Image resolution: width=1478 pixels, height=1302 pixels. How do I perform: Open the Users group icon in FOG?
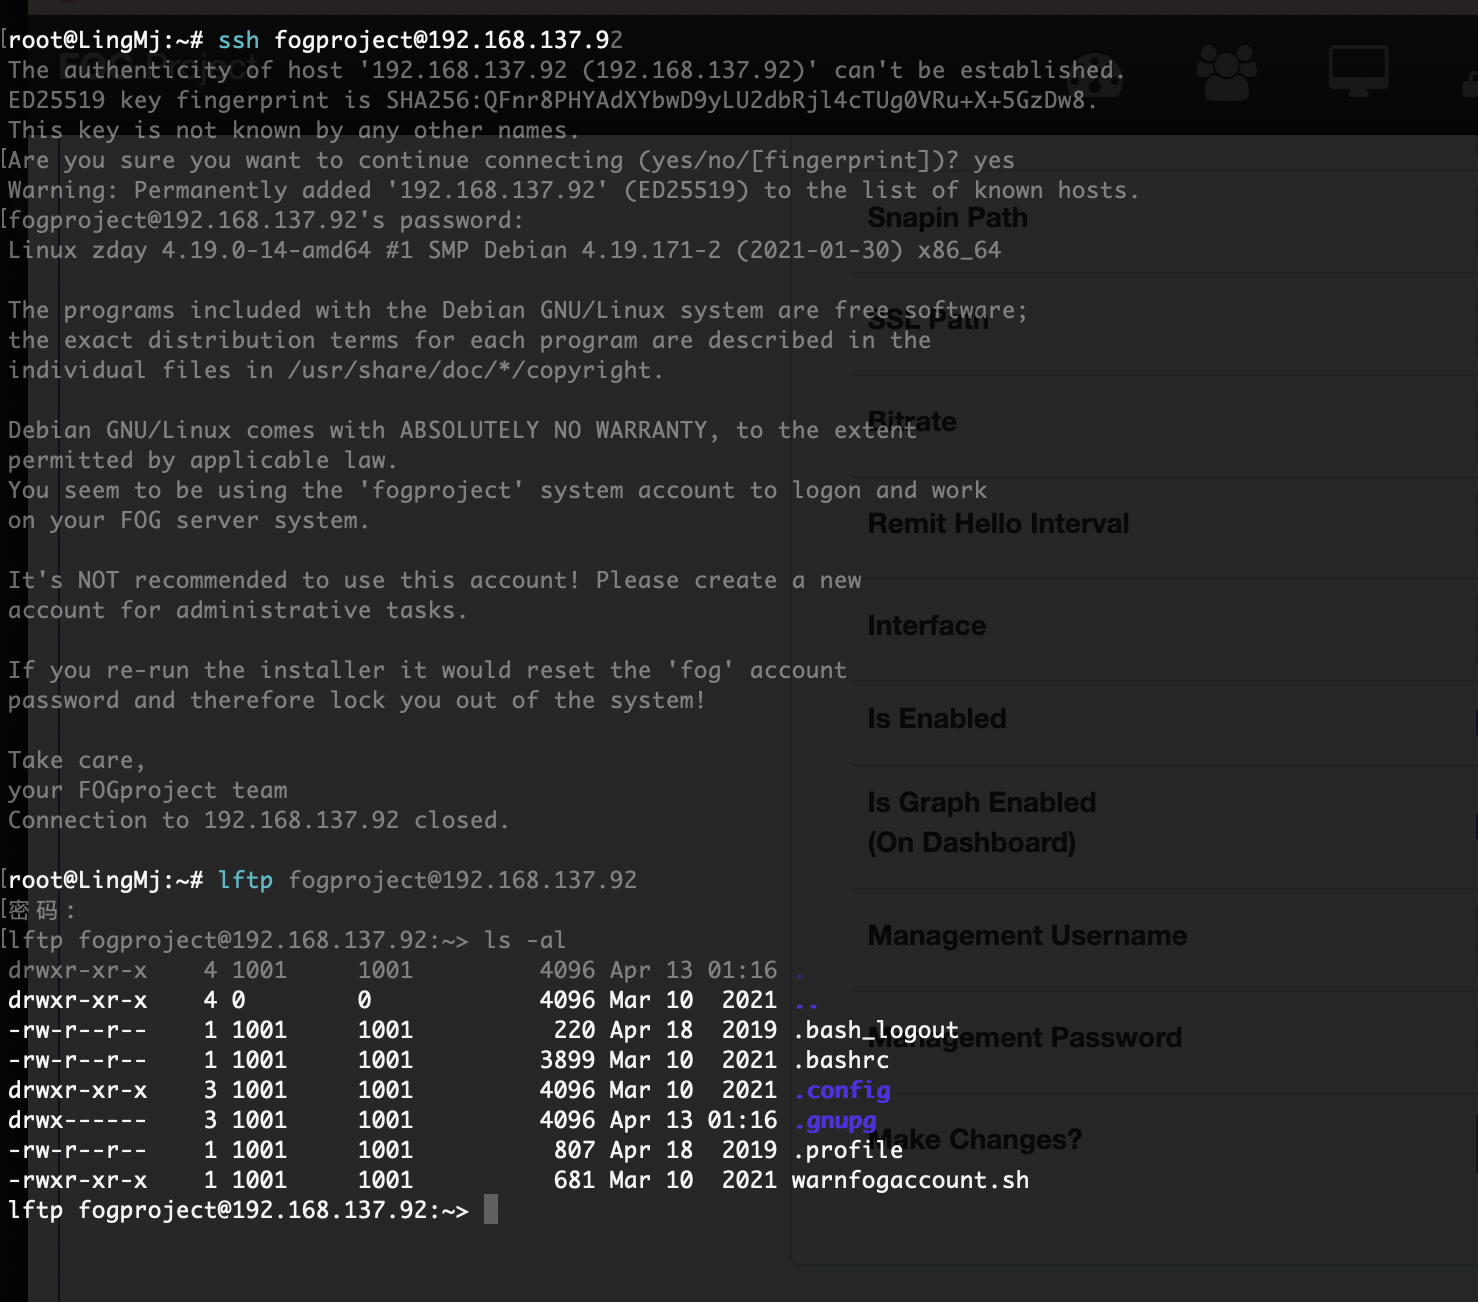(1226, 72)
